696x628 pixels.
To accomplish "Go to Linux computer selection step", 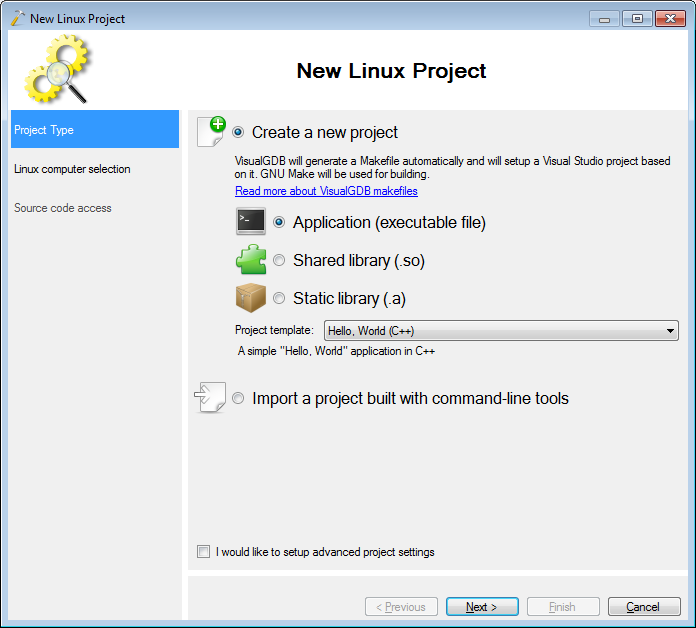I will (72, 169).
